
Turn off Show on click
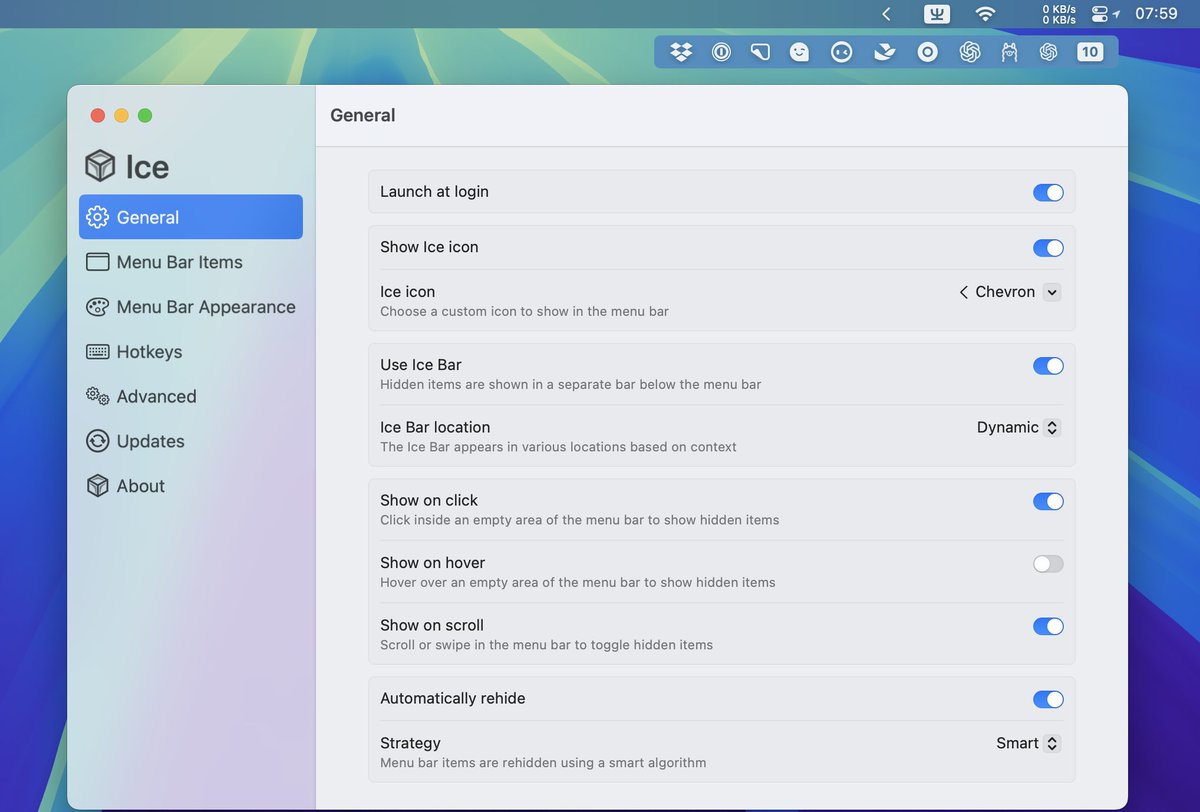1048,501
